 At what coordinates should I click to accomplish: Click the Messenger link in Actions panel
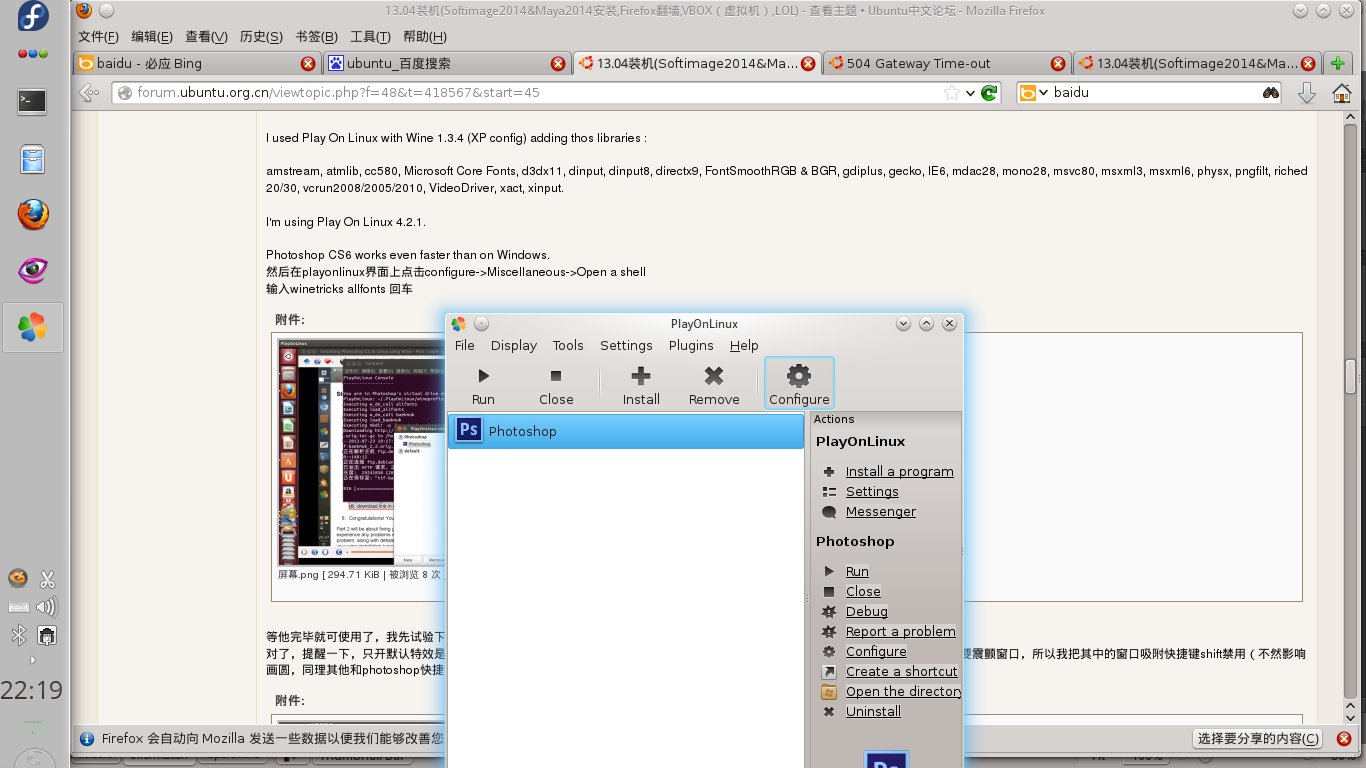(881, 511)
